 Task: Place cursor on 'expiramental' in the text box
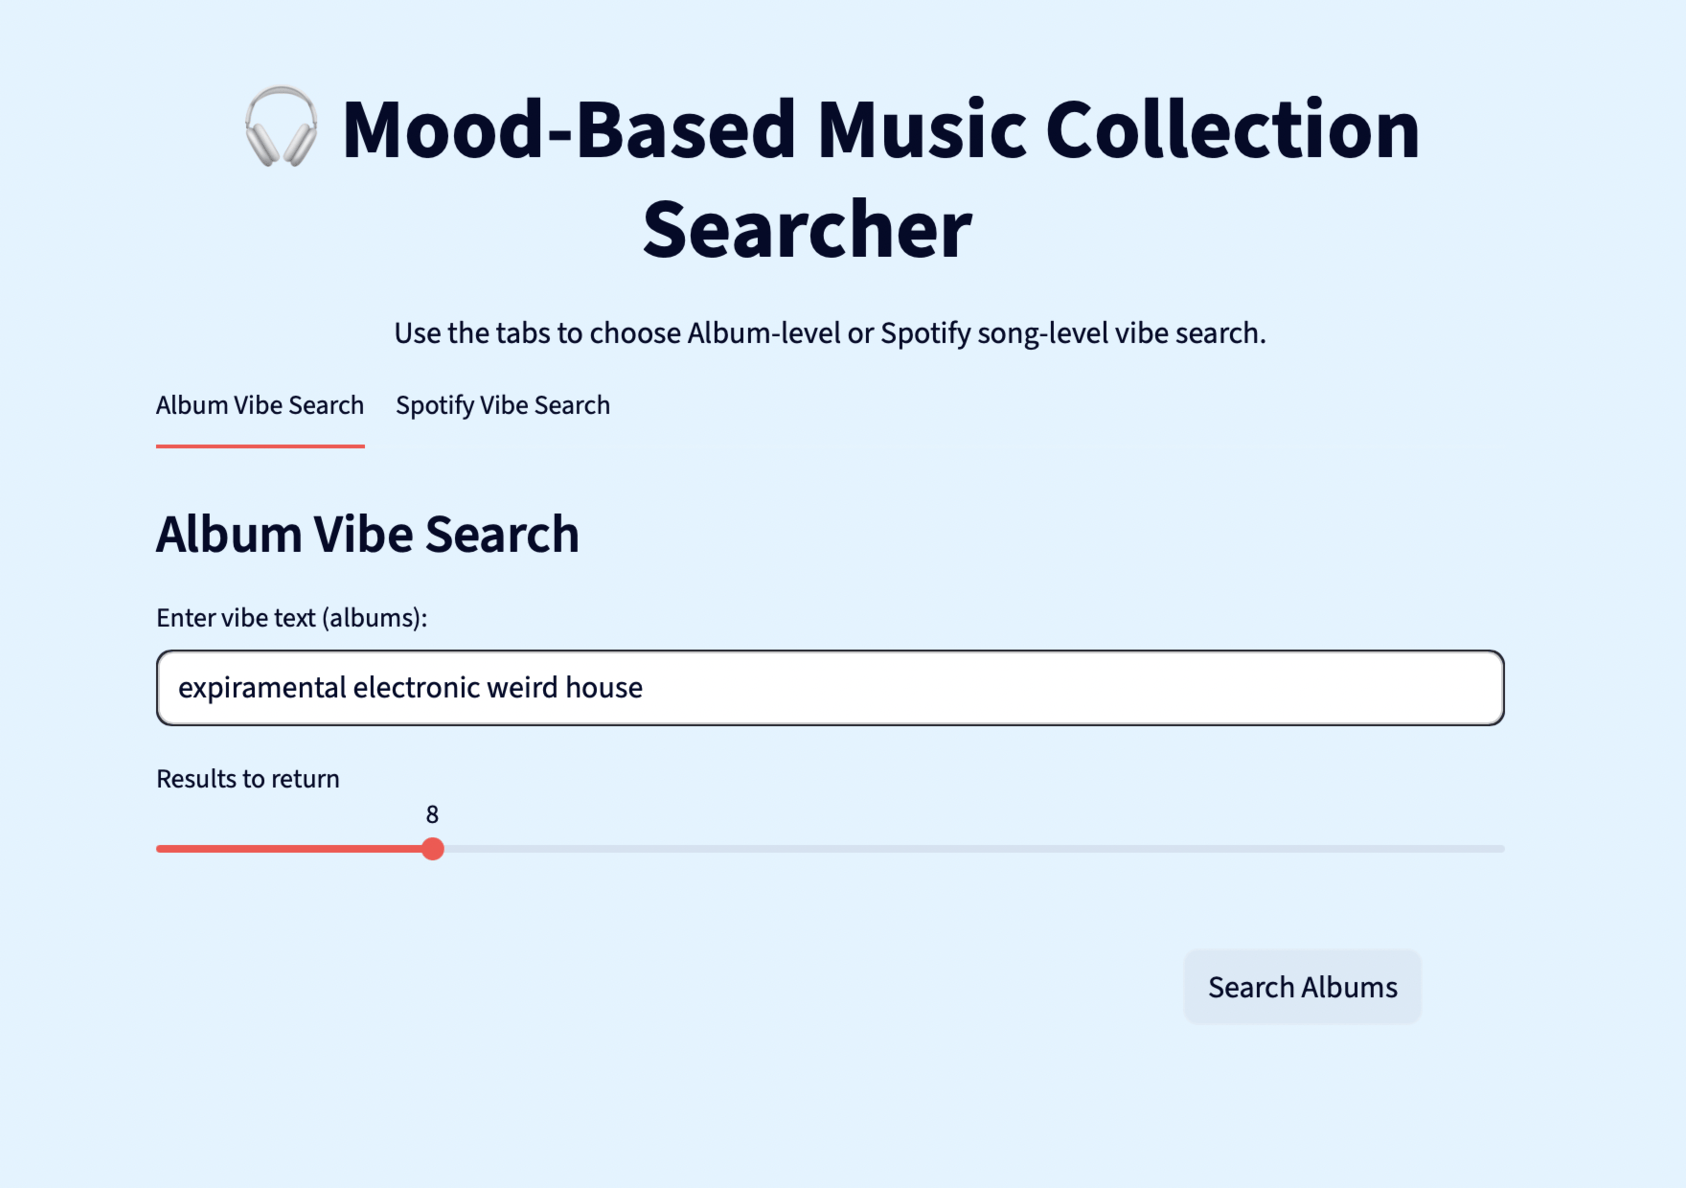[261, 688]
